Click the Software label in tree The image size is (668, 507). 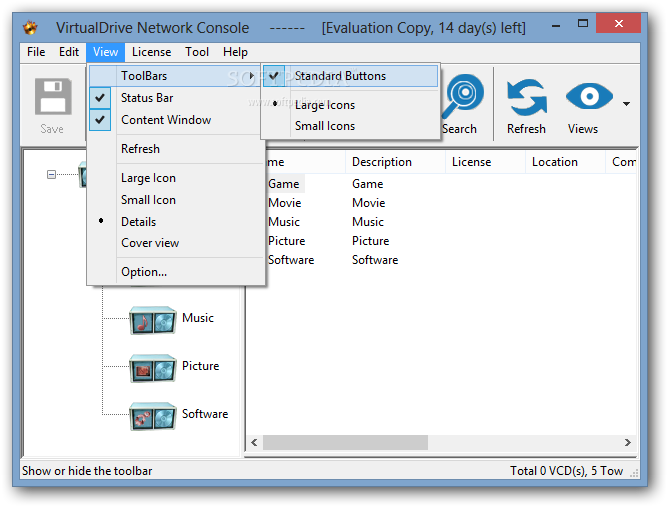(x=205, y=414)
